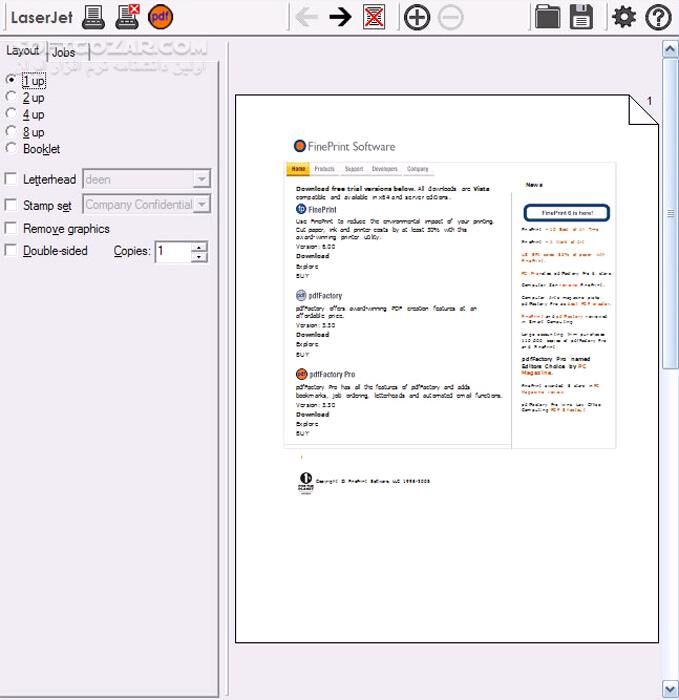The height and width of the screenshot is (700, 679).
Task: Open the Stamp set Company Confidential dropdown
Action: tap(201, 204)
